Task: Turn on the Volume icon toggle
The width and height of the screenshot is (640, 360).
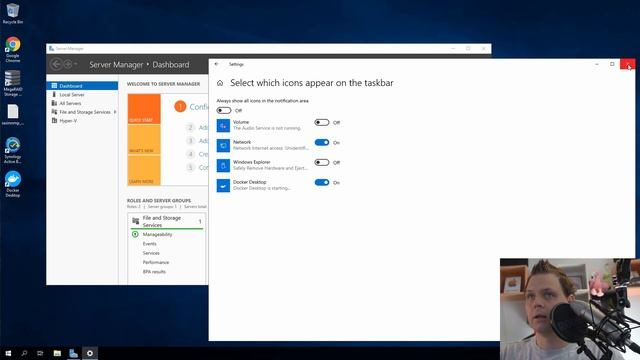Action: click(322, 122)
